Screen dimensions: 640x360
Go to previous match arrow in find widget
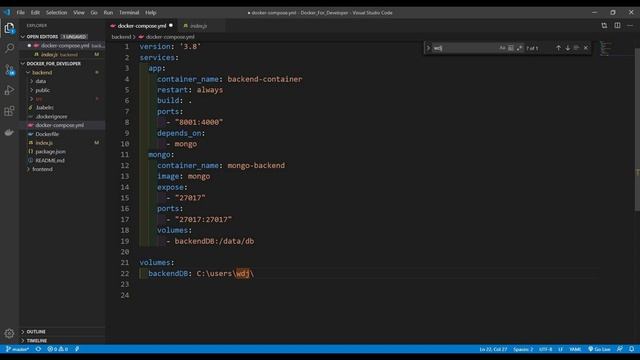pyautogui.click(x=558, y=48)
